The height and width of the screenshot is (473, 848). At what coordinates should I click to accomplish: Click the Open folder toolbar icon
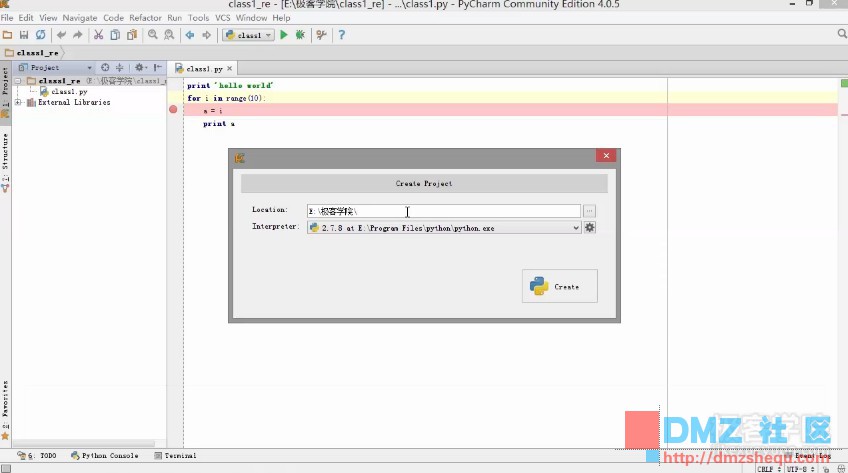pyautogui.click(x=8, y=35)
